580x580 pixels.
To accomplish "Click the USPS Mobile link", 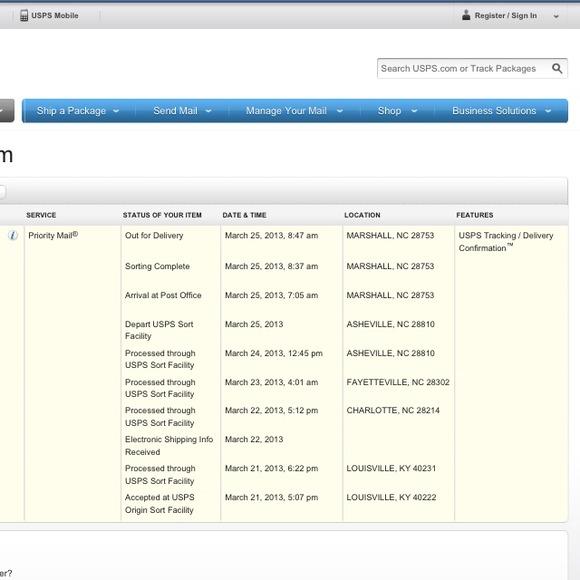I will (55, 16).
